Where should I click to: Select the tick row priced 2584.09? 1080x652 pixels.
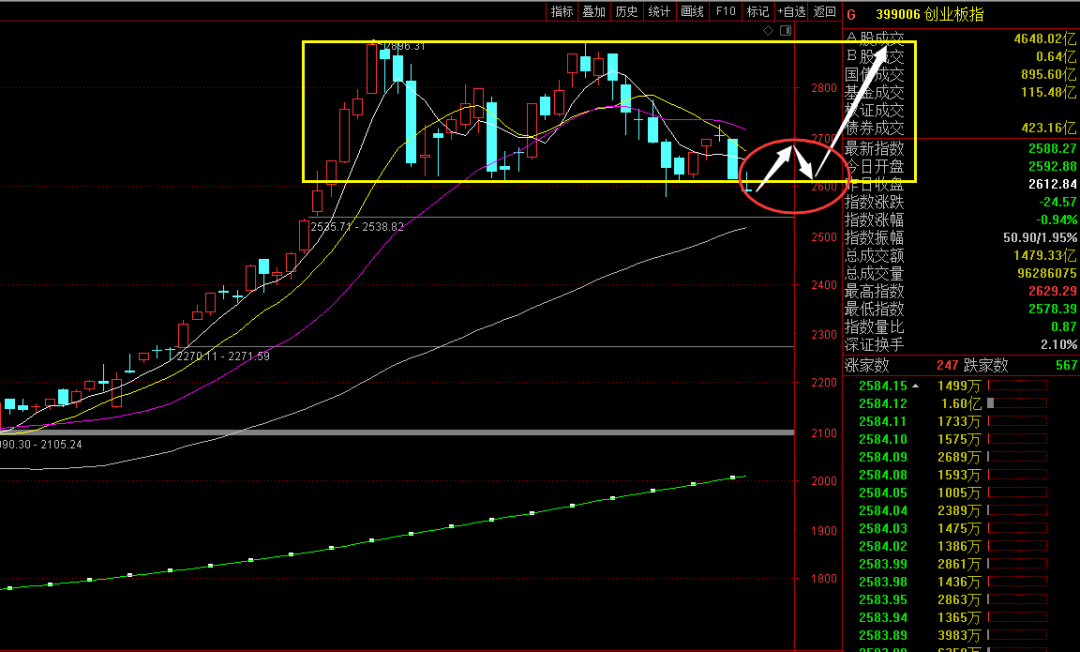(x=960, y=458)
